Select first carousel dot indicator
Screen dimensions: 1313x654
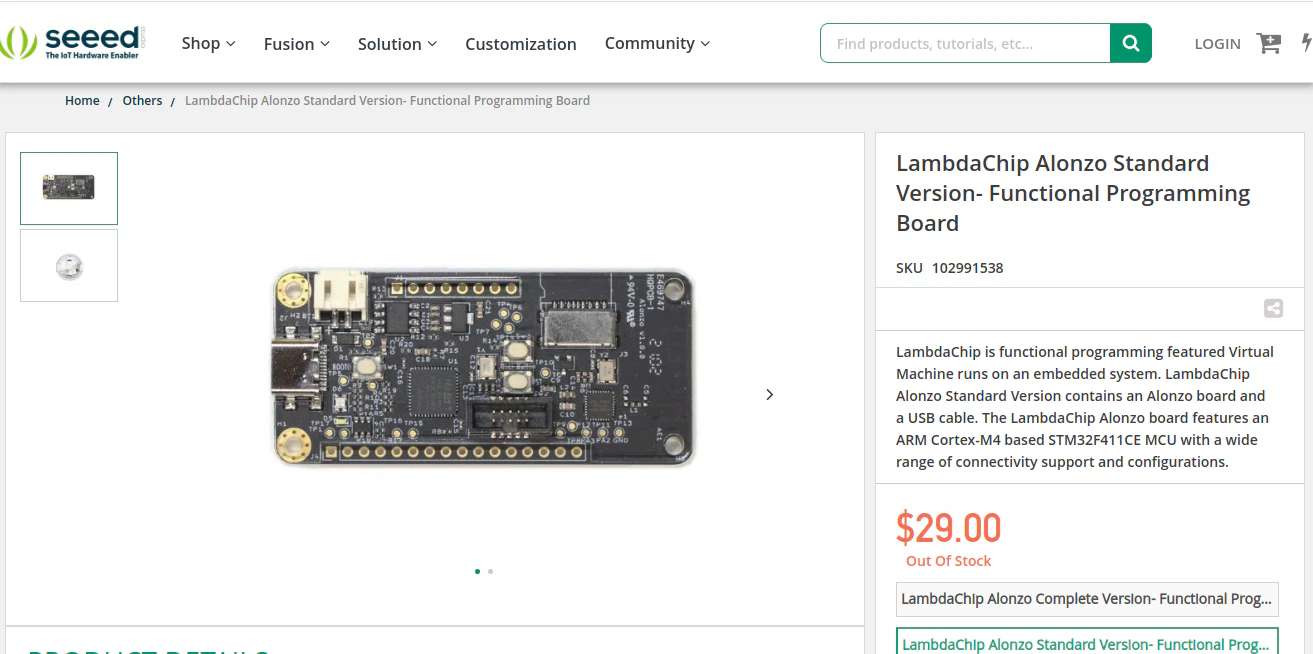click(x=477, y=571)
